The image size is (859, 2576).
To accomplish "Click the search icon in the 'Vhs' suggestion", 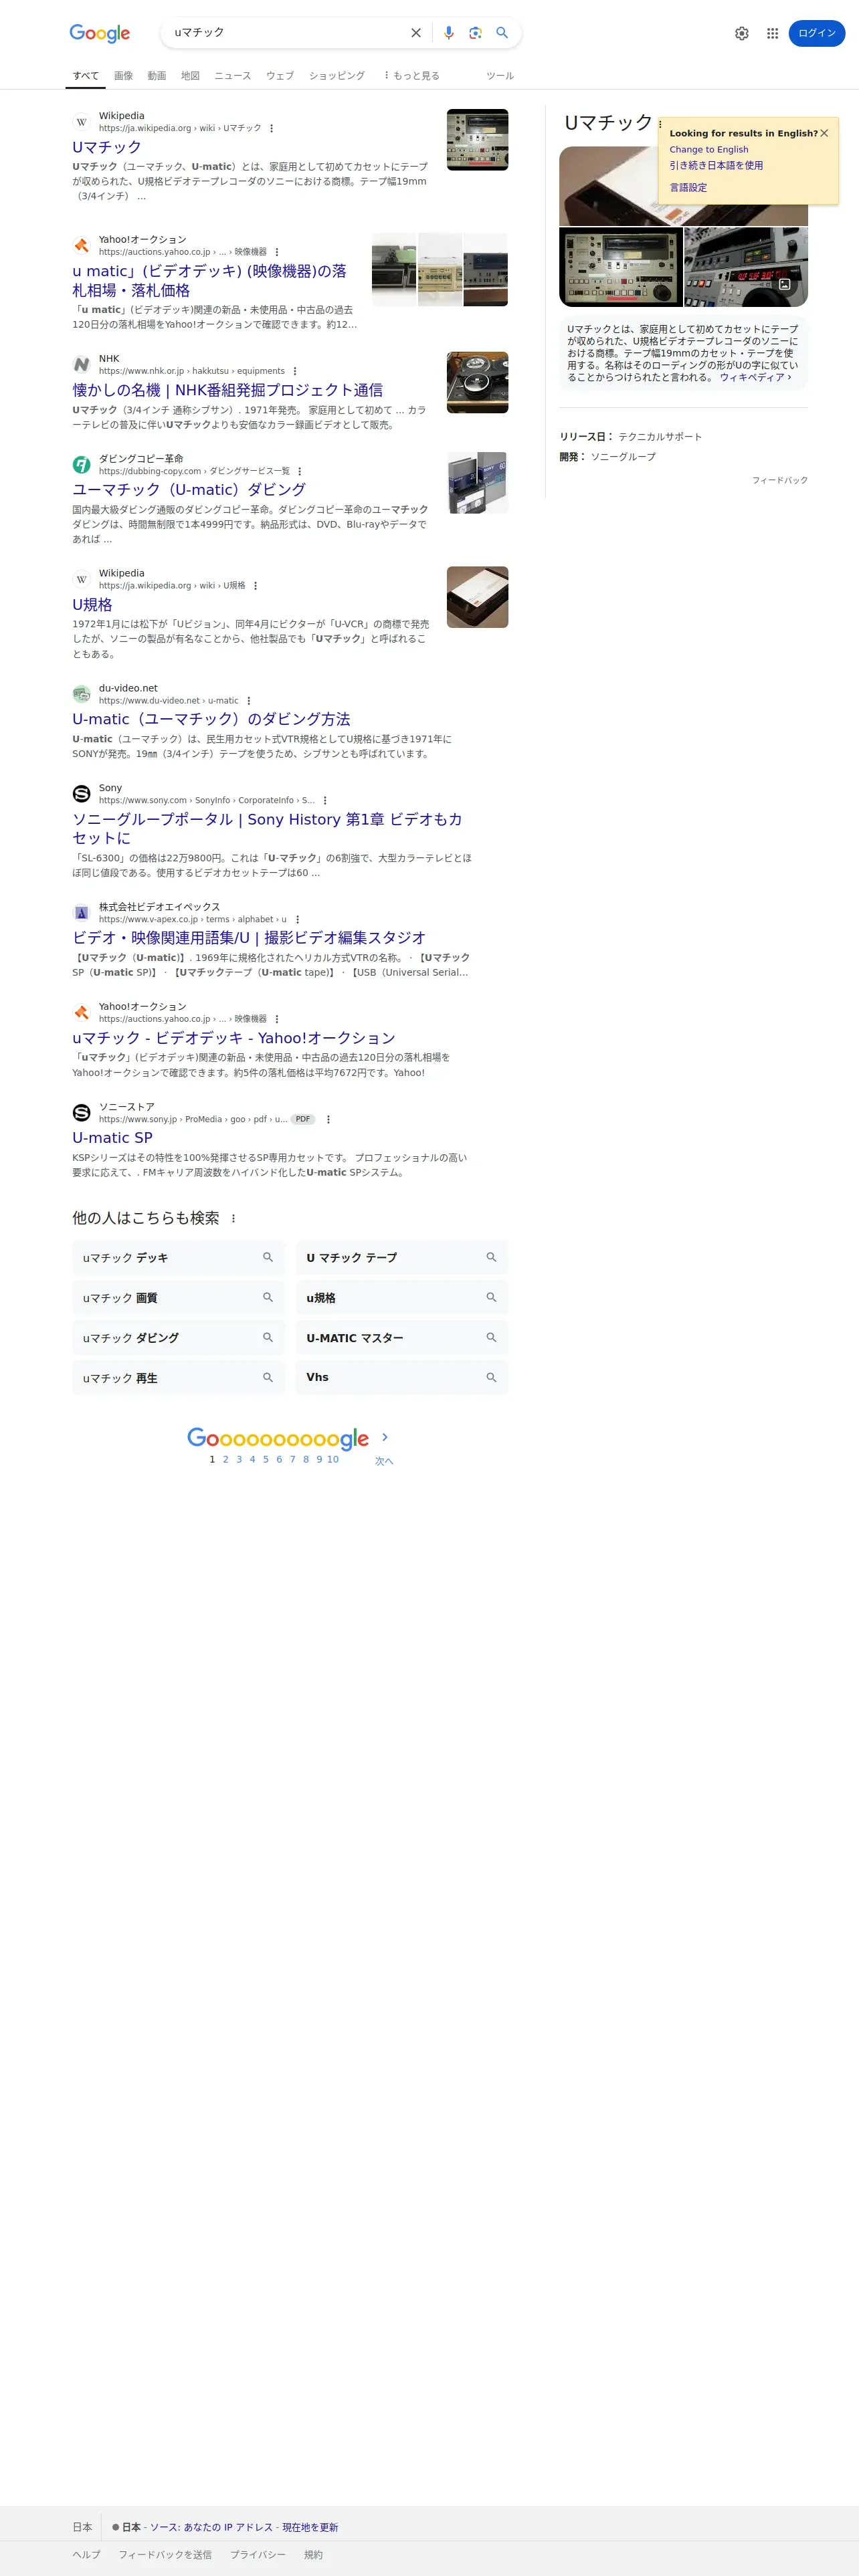I will [491, 1378].
